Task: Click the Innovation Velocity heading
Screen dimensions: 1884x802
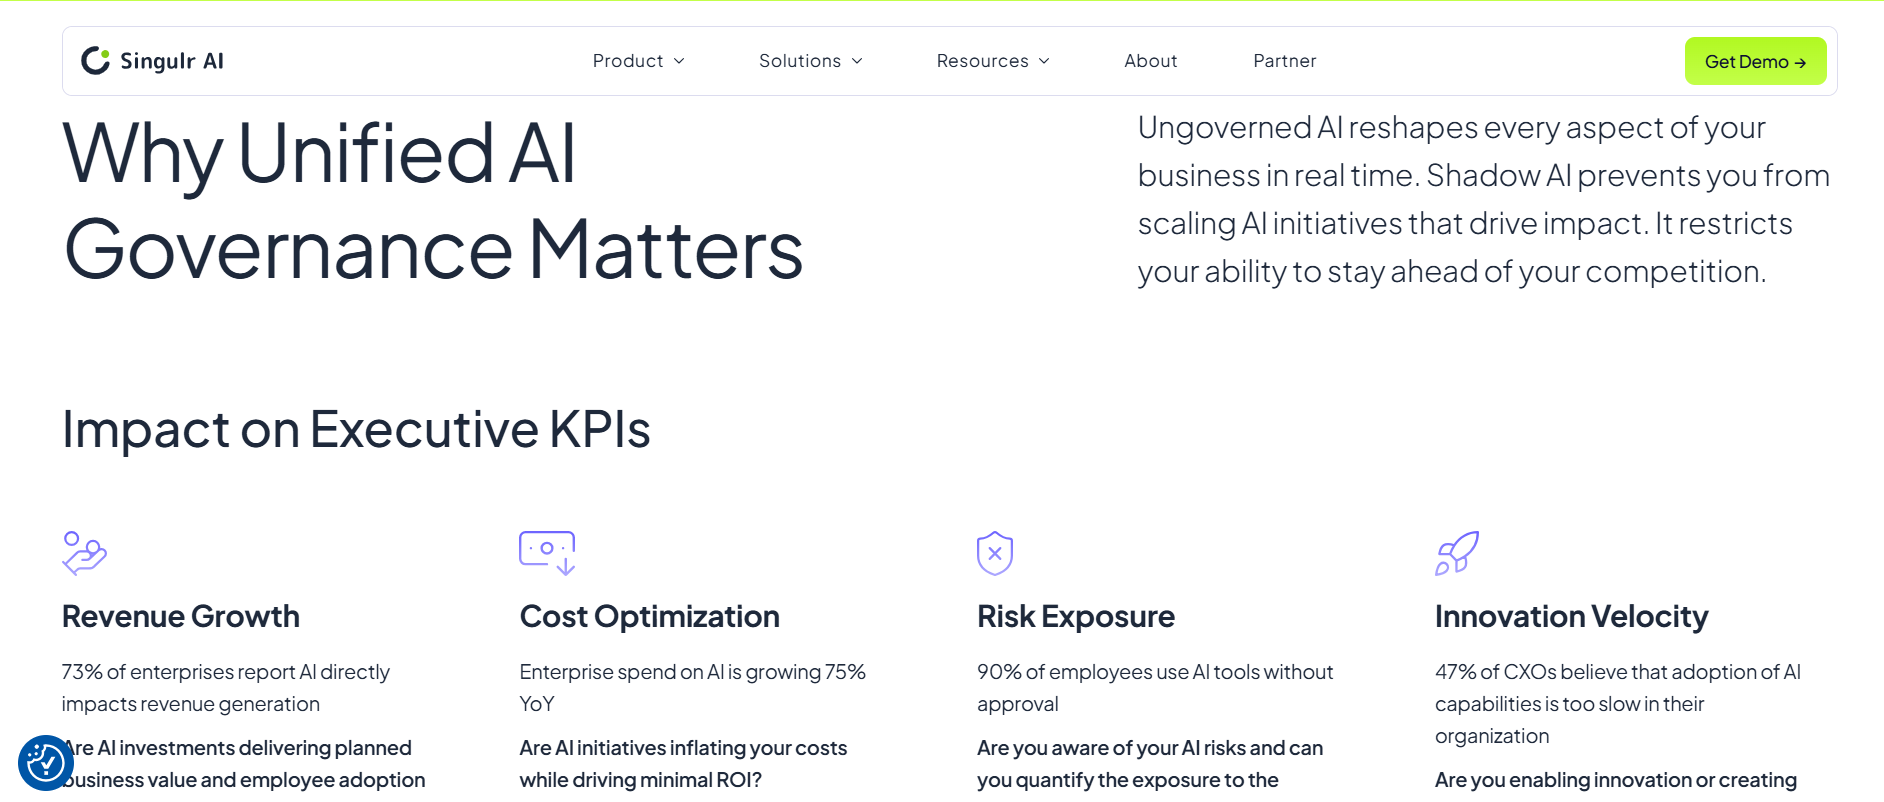Action: [x=1571, y=617]
